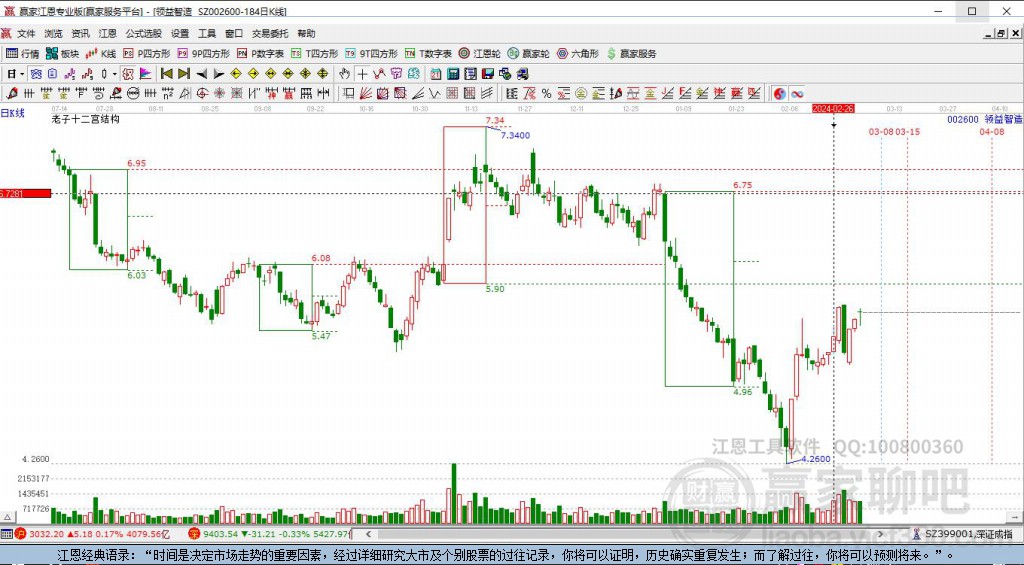Open the 六角形 hexagon tool
1024x565 pixels.
(577, 54)
